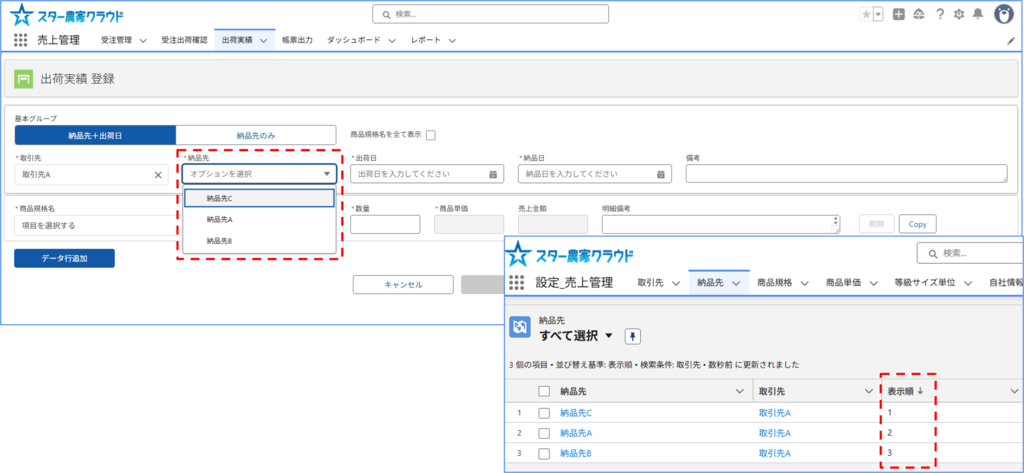The image size is (1024, 473).
Task: Expand the 受注管理 tab chevron
Action: click(x=142, y=40)
